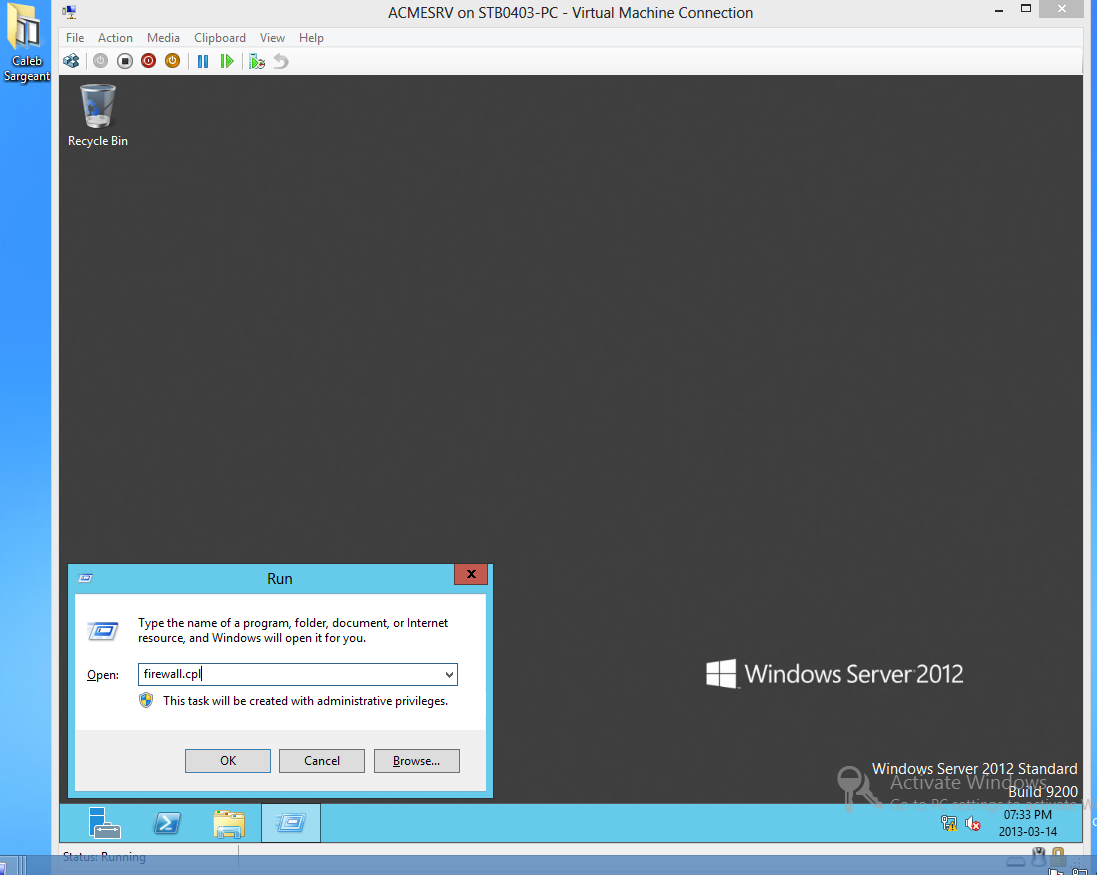Click OK in the Run dialog
1097x875 pixels.
[x=227, y=761]
